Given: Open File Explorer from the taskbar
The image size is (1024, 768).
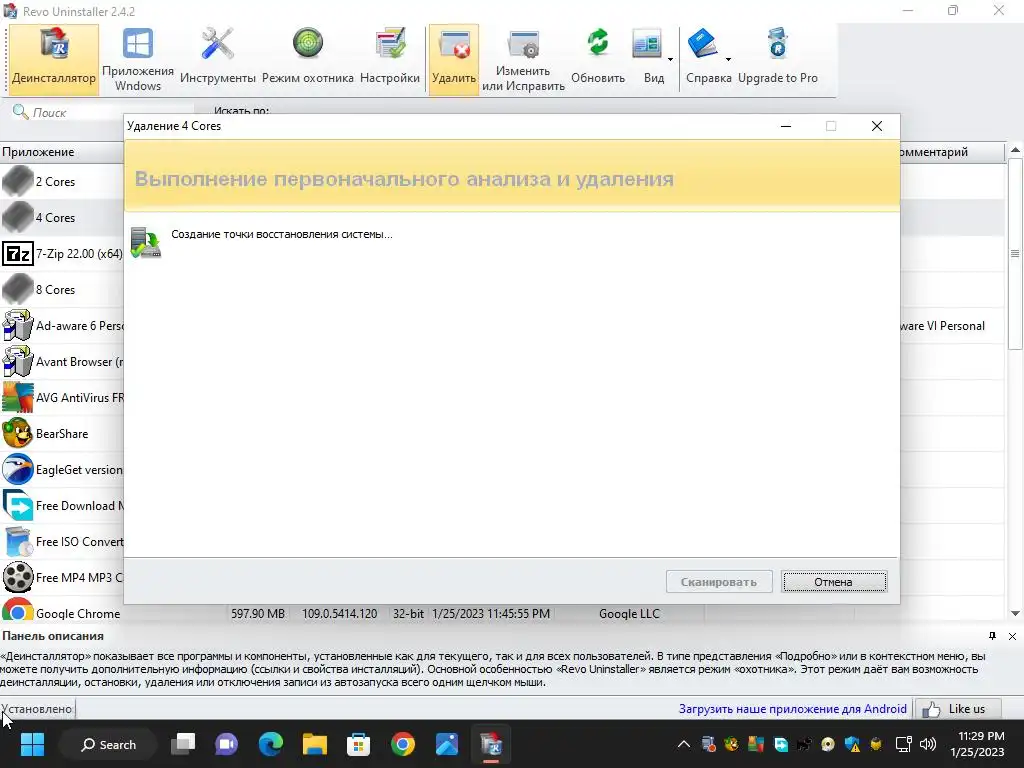Looking at the screenshot, I should [314, 744].
